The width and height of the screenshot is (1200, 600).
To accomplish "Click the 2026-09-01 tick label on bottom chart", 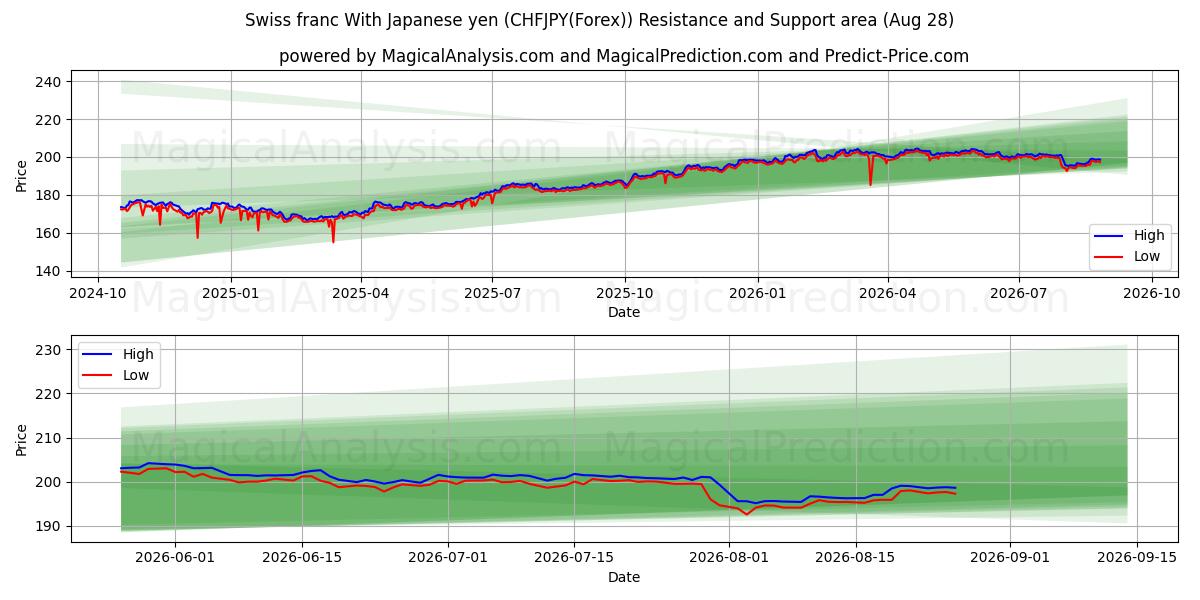I will click(1010, 558).
